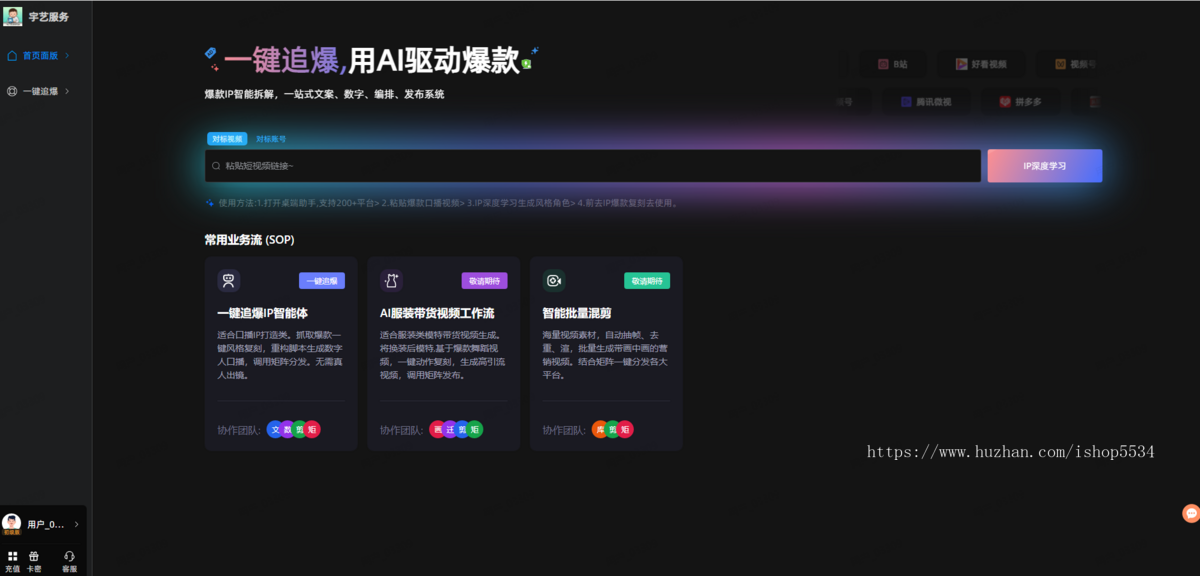Click the 用户_0 username label
Image resolution: width=1200 pixels, height=576 pixels.
pyautogui.click(x=46, y=524)
